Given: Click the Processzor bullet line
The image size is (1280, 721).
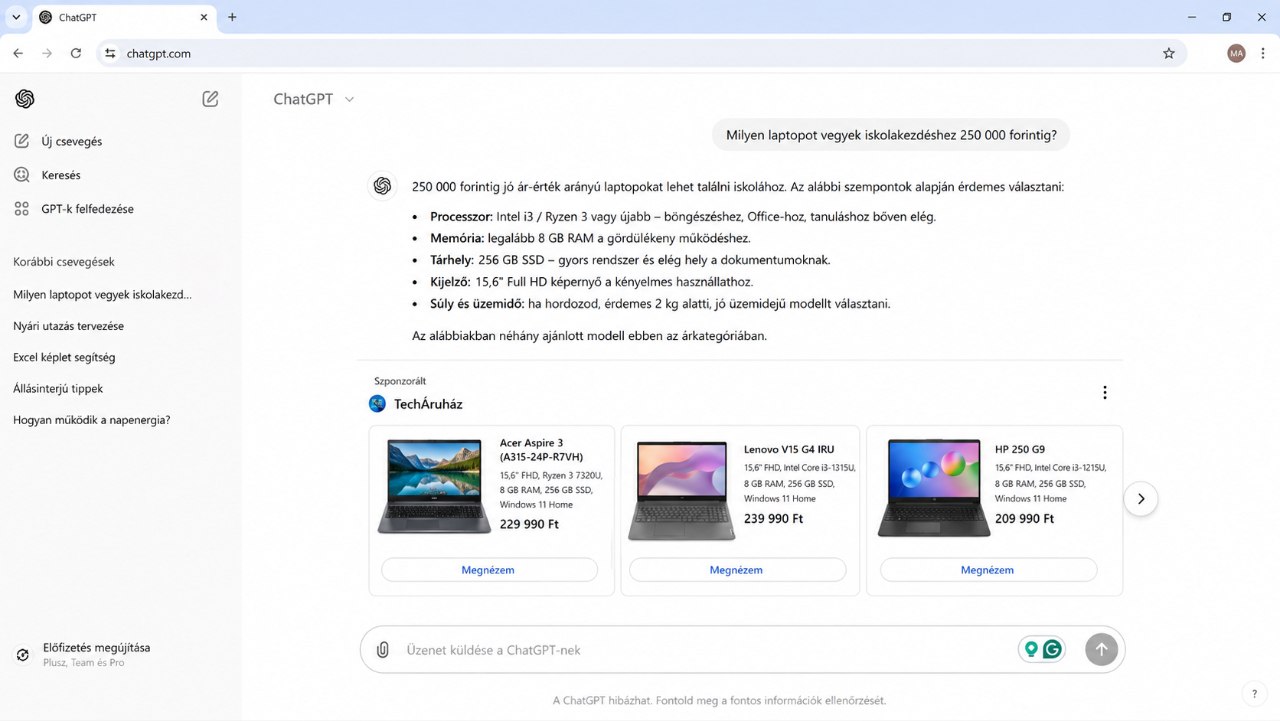Looking at the screenshot, I should (x=683, y=216).
